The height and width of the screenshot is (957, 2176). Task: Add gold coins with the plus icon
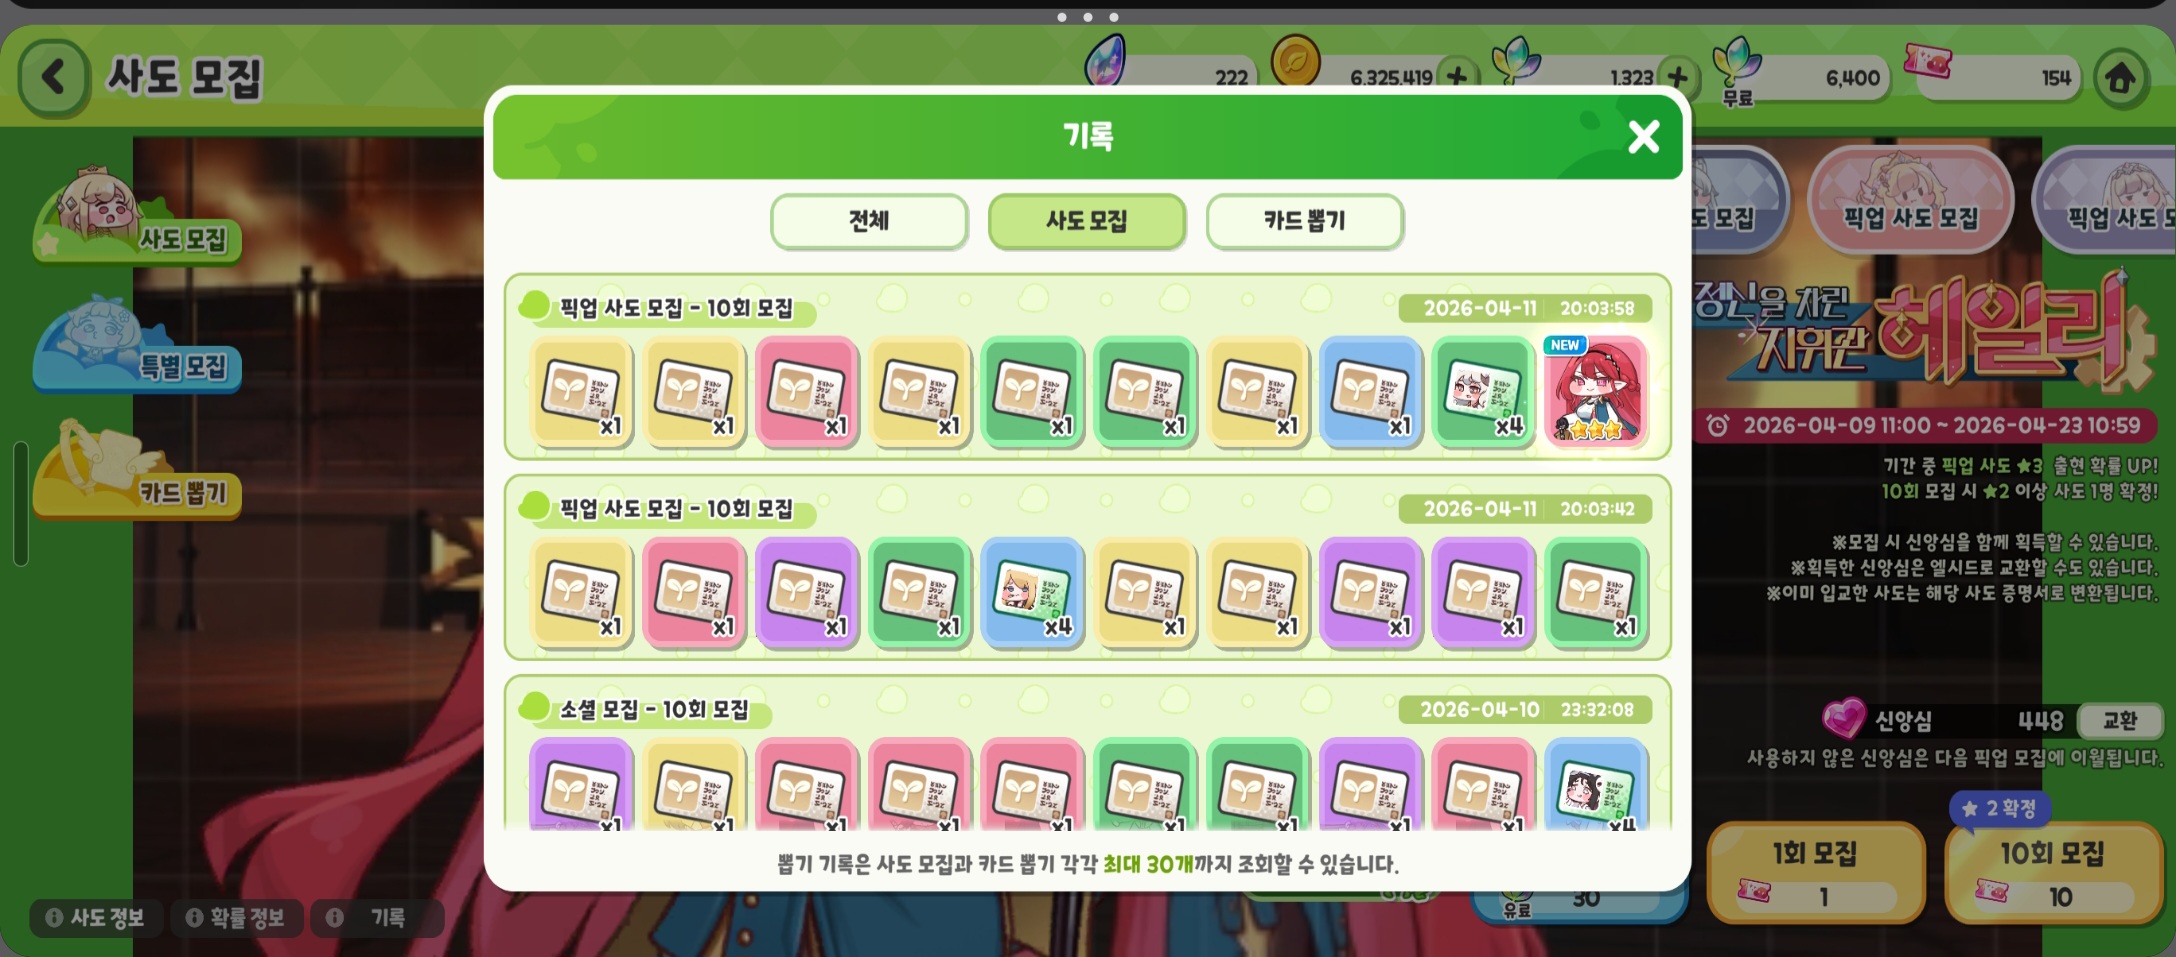click(x=1458, y=77)
